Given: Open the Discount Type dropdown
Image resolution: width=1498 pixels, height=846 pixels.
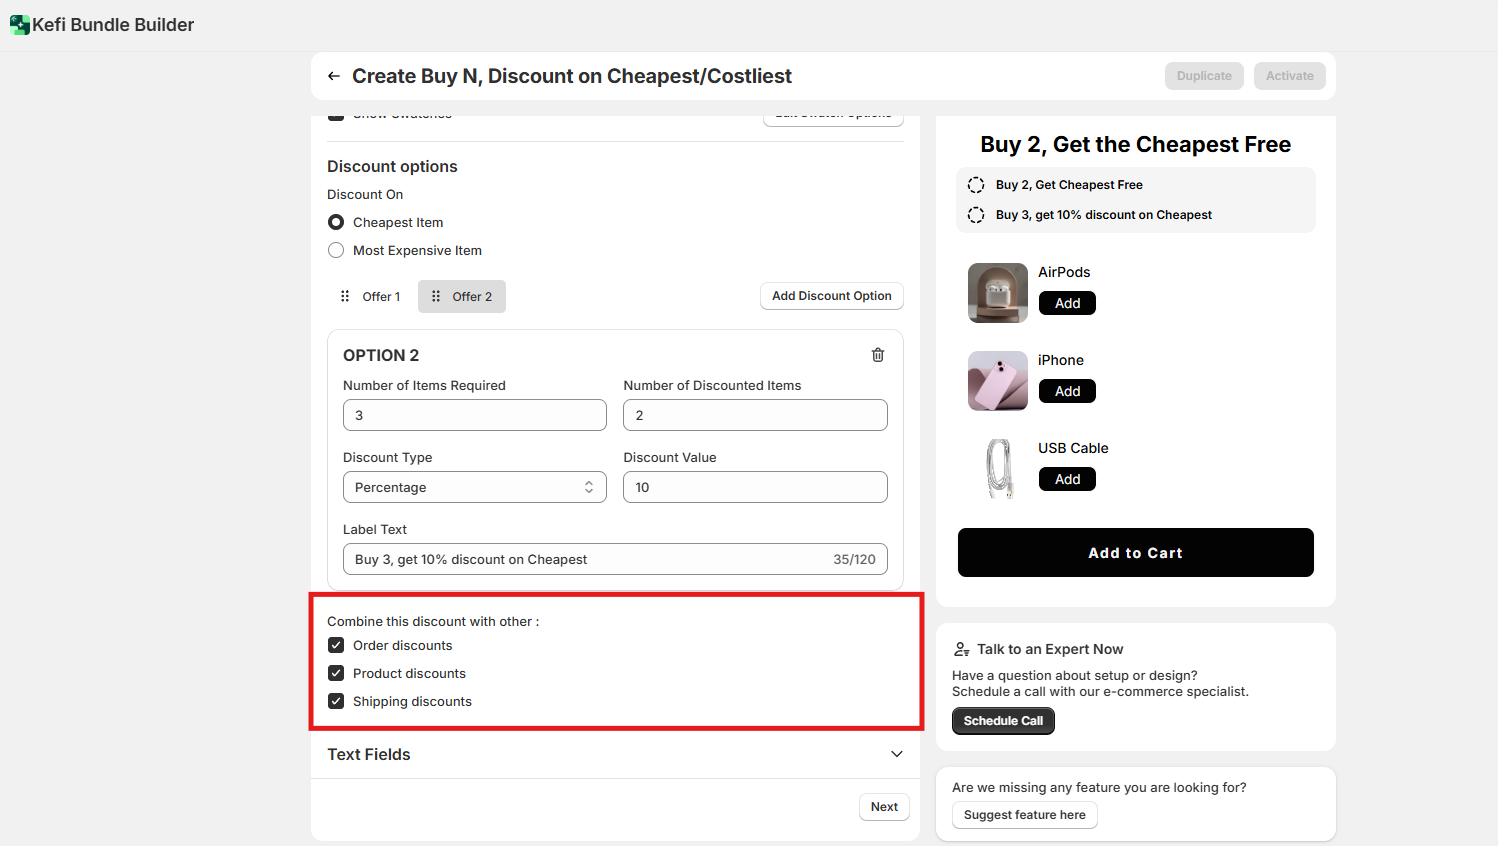Looking at the screenshot, I should pyautogui.click(x=474, y=487).
